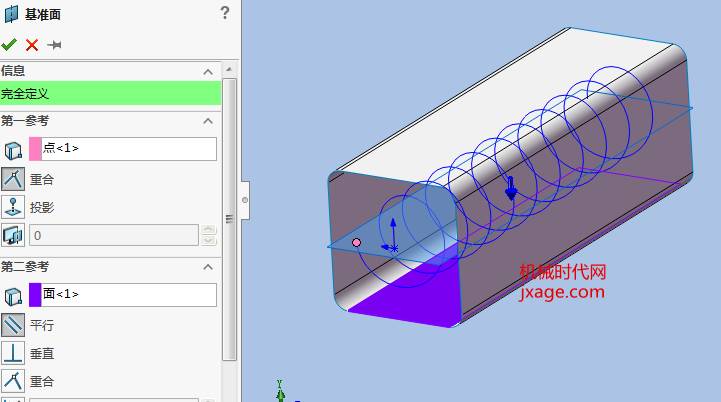Toggle 垂直 perpendicular constraint
721x402 pixels.
[x=13, y=353]
